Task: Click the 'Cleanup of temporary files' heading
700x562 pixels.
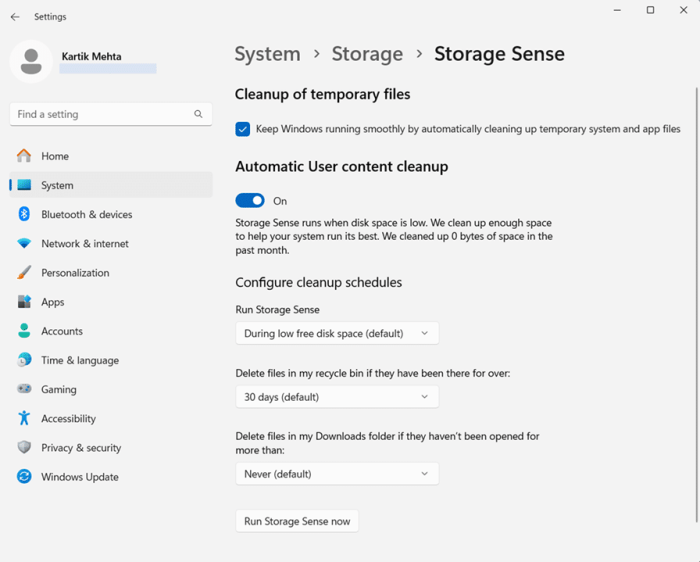Action: click(x=322, y=94)
